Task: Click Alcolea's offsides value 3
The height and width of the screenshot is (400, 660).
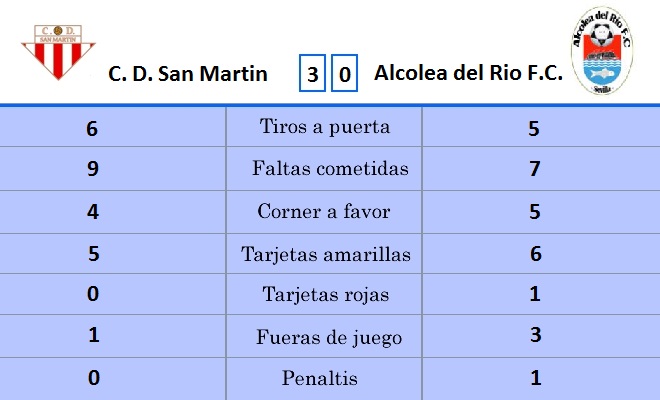Action: pos(535,335)
